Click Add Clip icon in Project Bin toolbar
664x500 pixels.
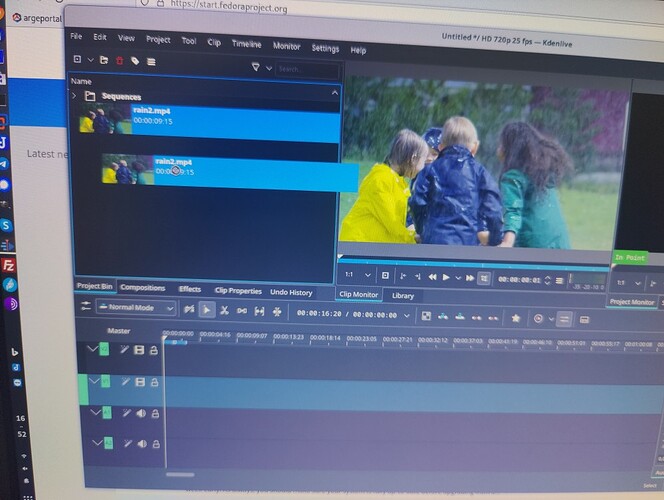pyautogui.click(x=77, y=59)
